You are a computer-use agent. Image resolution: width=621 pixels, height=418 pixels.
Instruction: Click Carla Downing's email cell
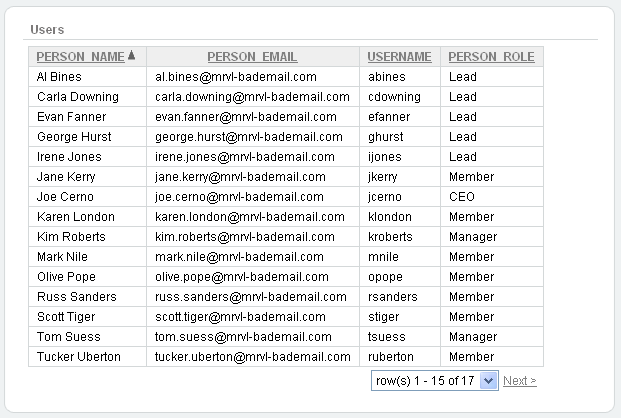[x=252, y=97]
